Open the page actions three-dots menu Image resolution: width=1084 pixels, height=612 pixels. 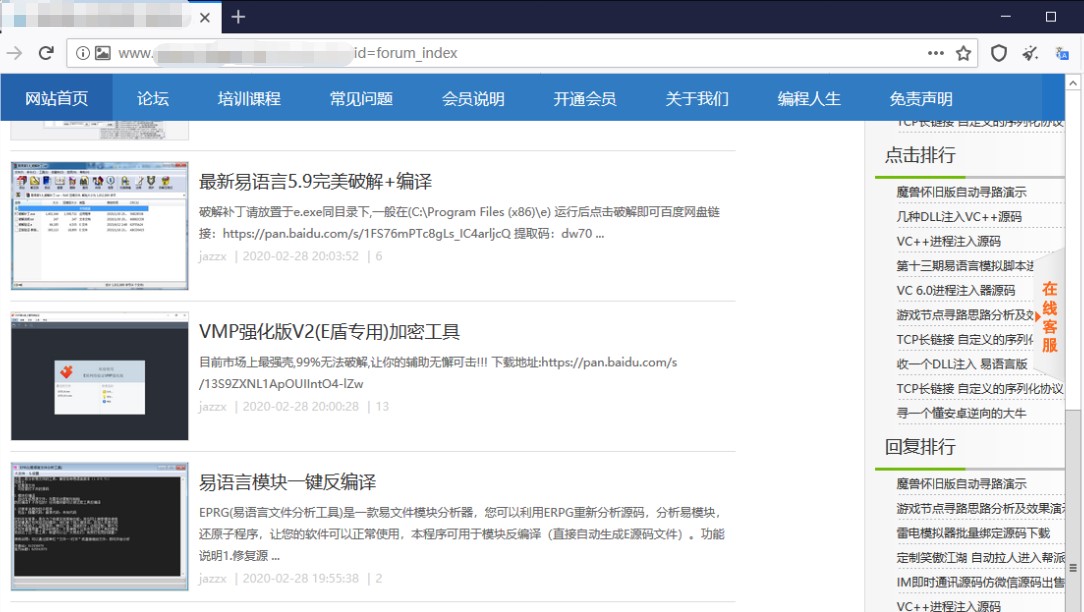click(x=935, y=53)
